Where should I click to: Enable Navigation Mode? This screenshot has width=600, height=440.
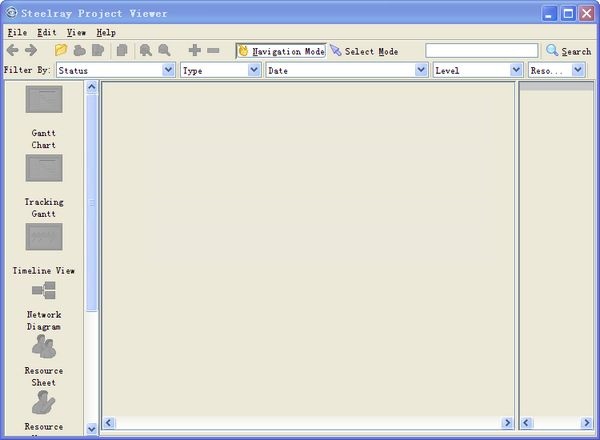click(x=281, y=51)
